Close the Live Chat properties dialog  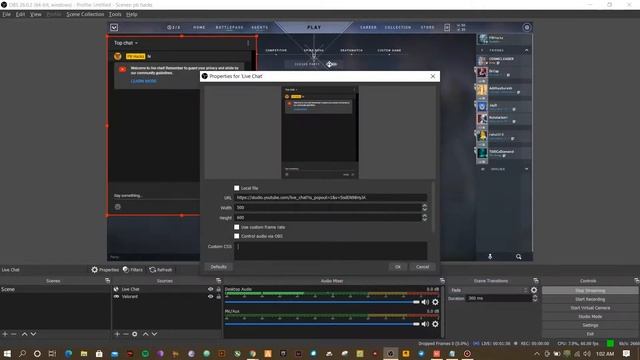click(433, 76)
